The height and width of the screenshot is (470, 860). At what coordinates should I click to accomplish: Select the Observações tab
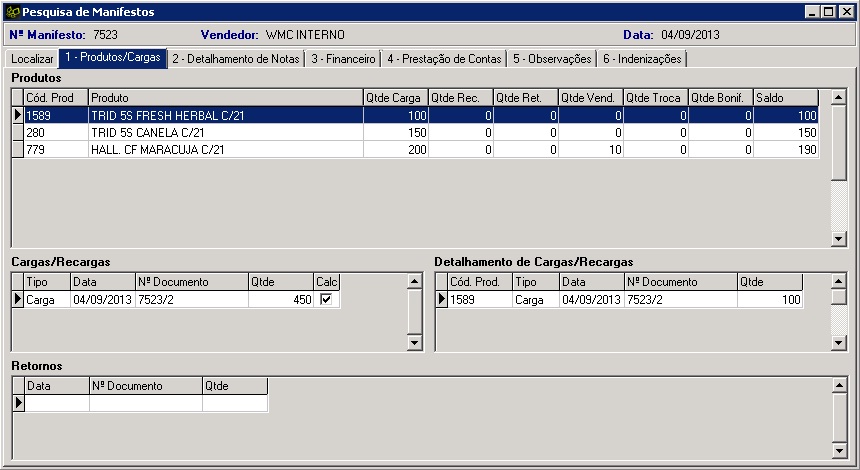552,59
